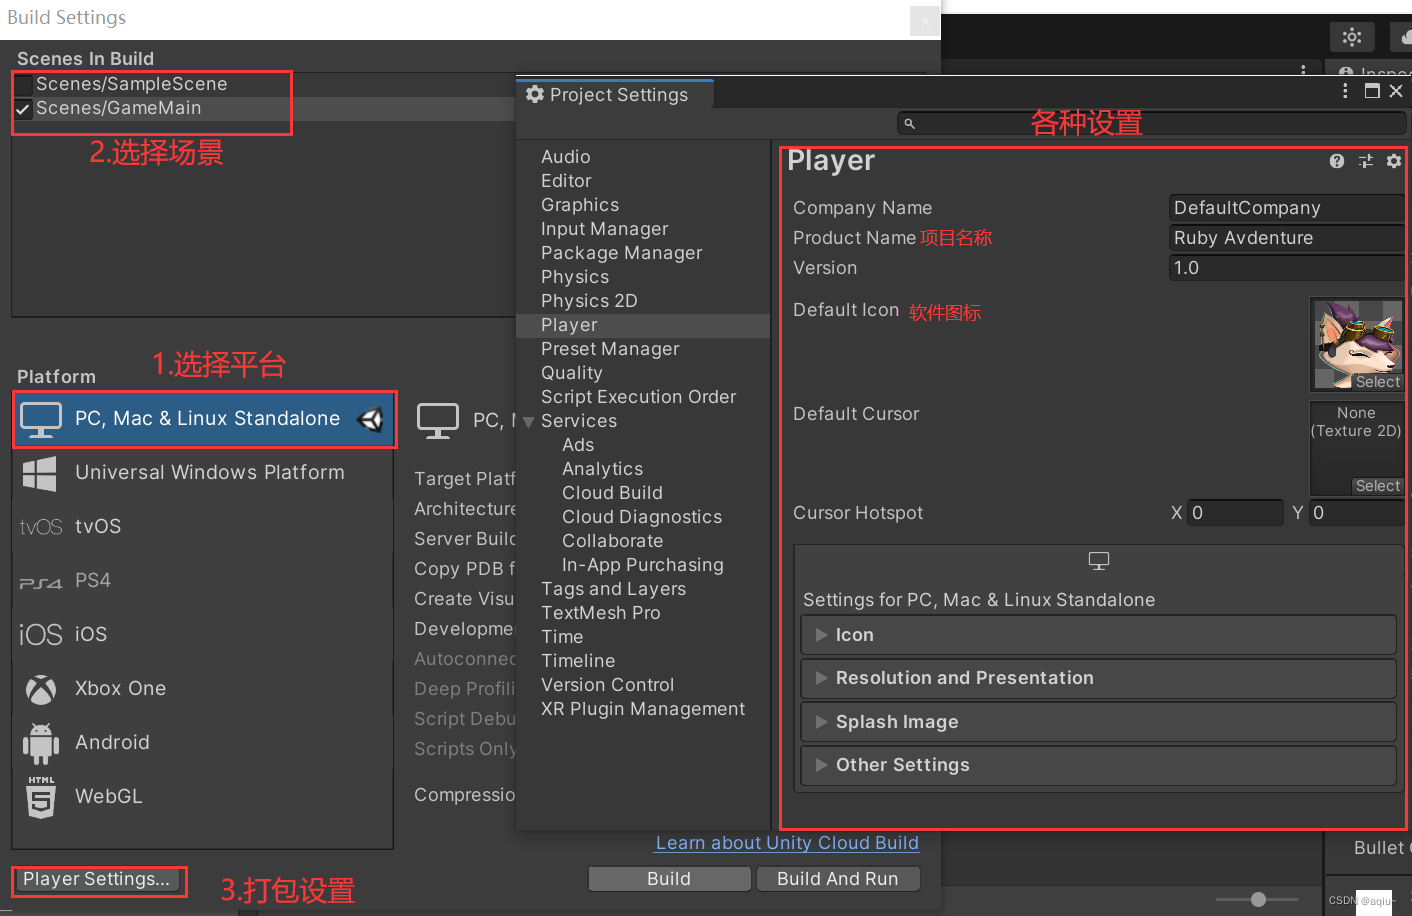The height and width of the screenshot is (916, 1412).
Task: Click the Default Icon fox thumbnail
Action: (1357, 344)
